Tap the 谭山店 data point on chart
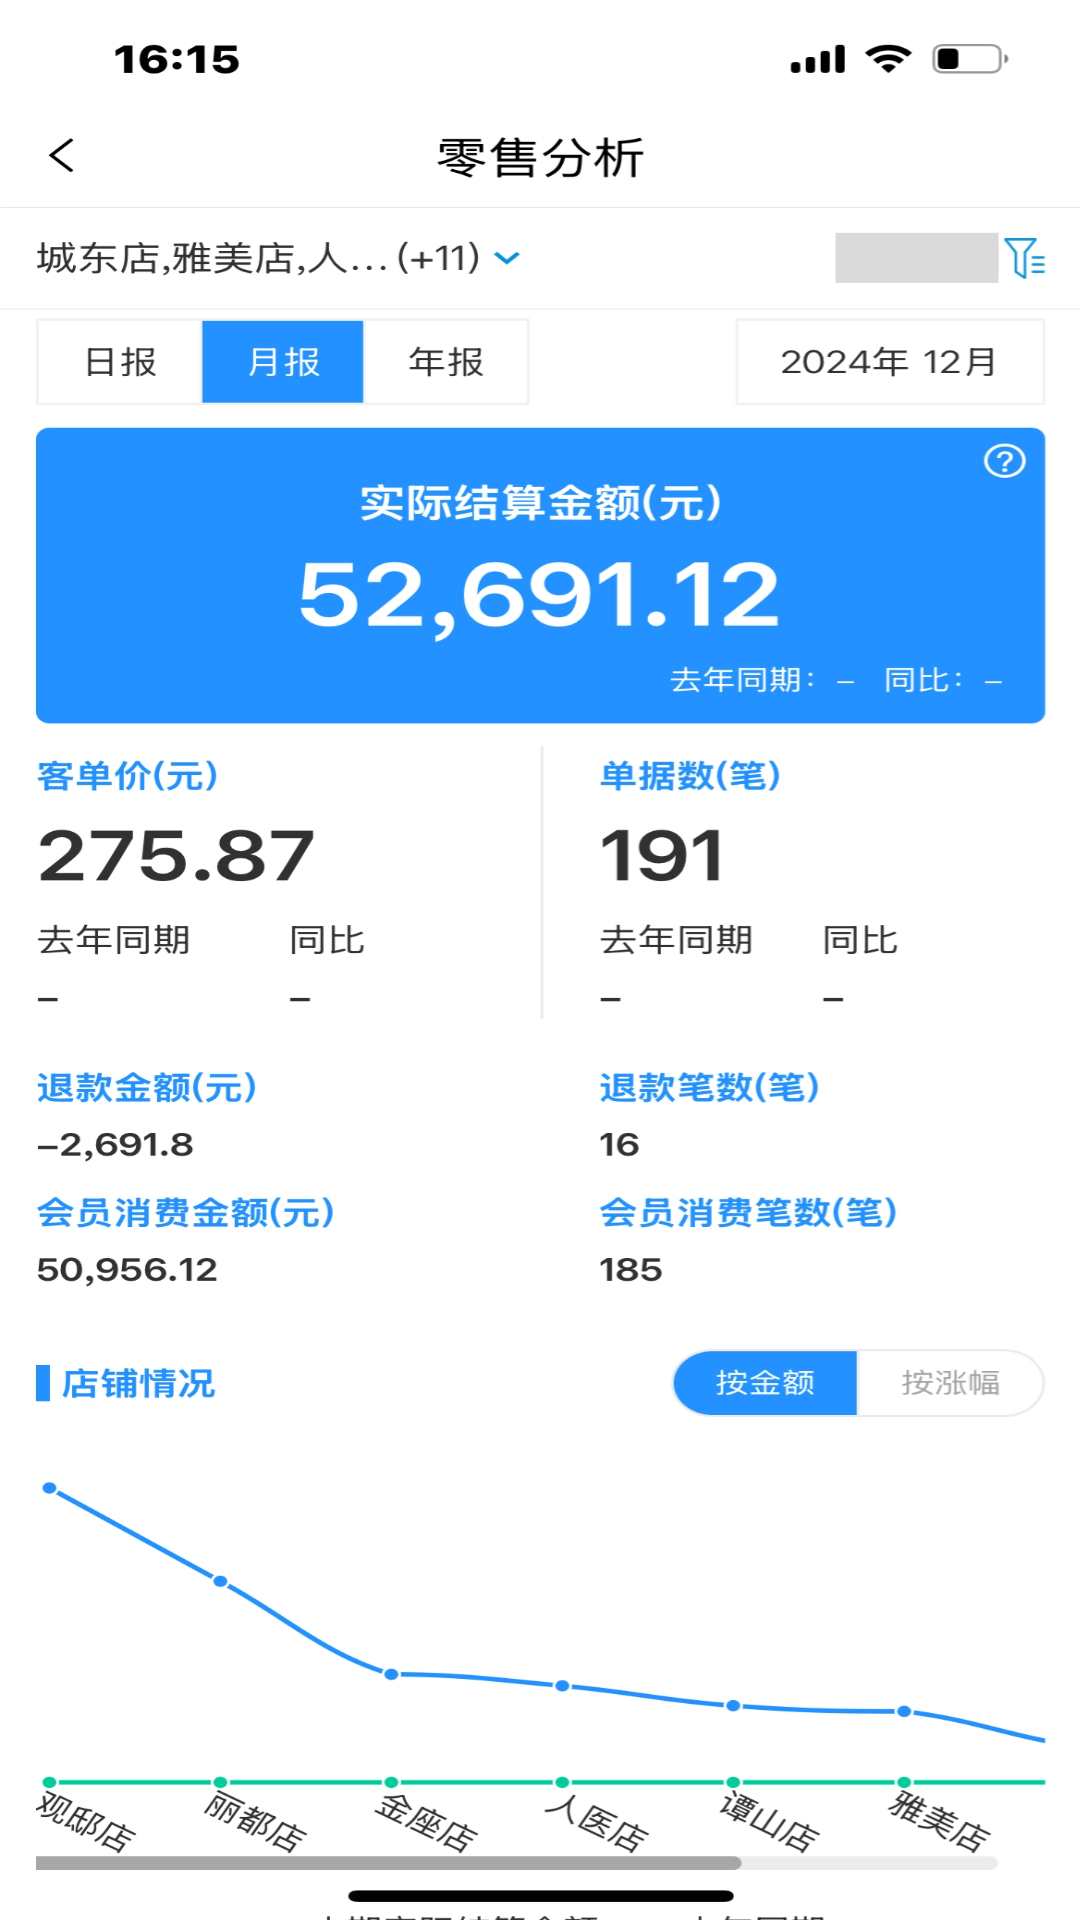This screenshot has height=1920, width=1080. tap(733, 1706)
